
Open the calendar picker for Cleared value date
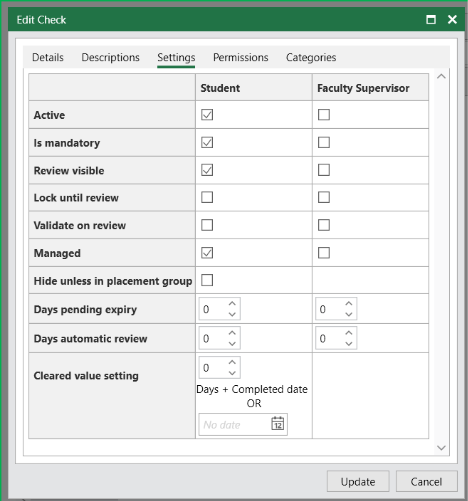coord(278,424)
